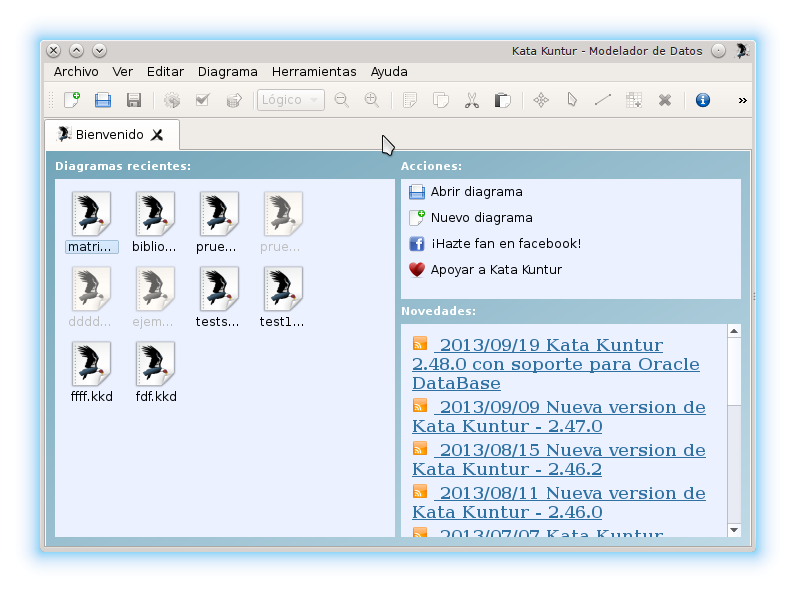Click the floppy disk save icon

(x=134, y=100)
